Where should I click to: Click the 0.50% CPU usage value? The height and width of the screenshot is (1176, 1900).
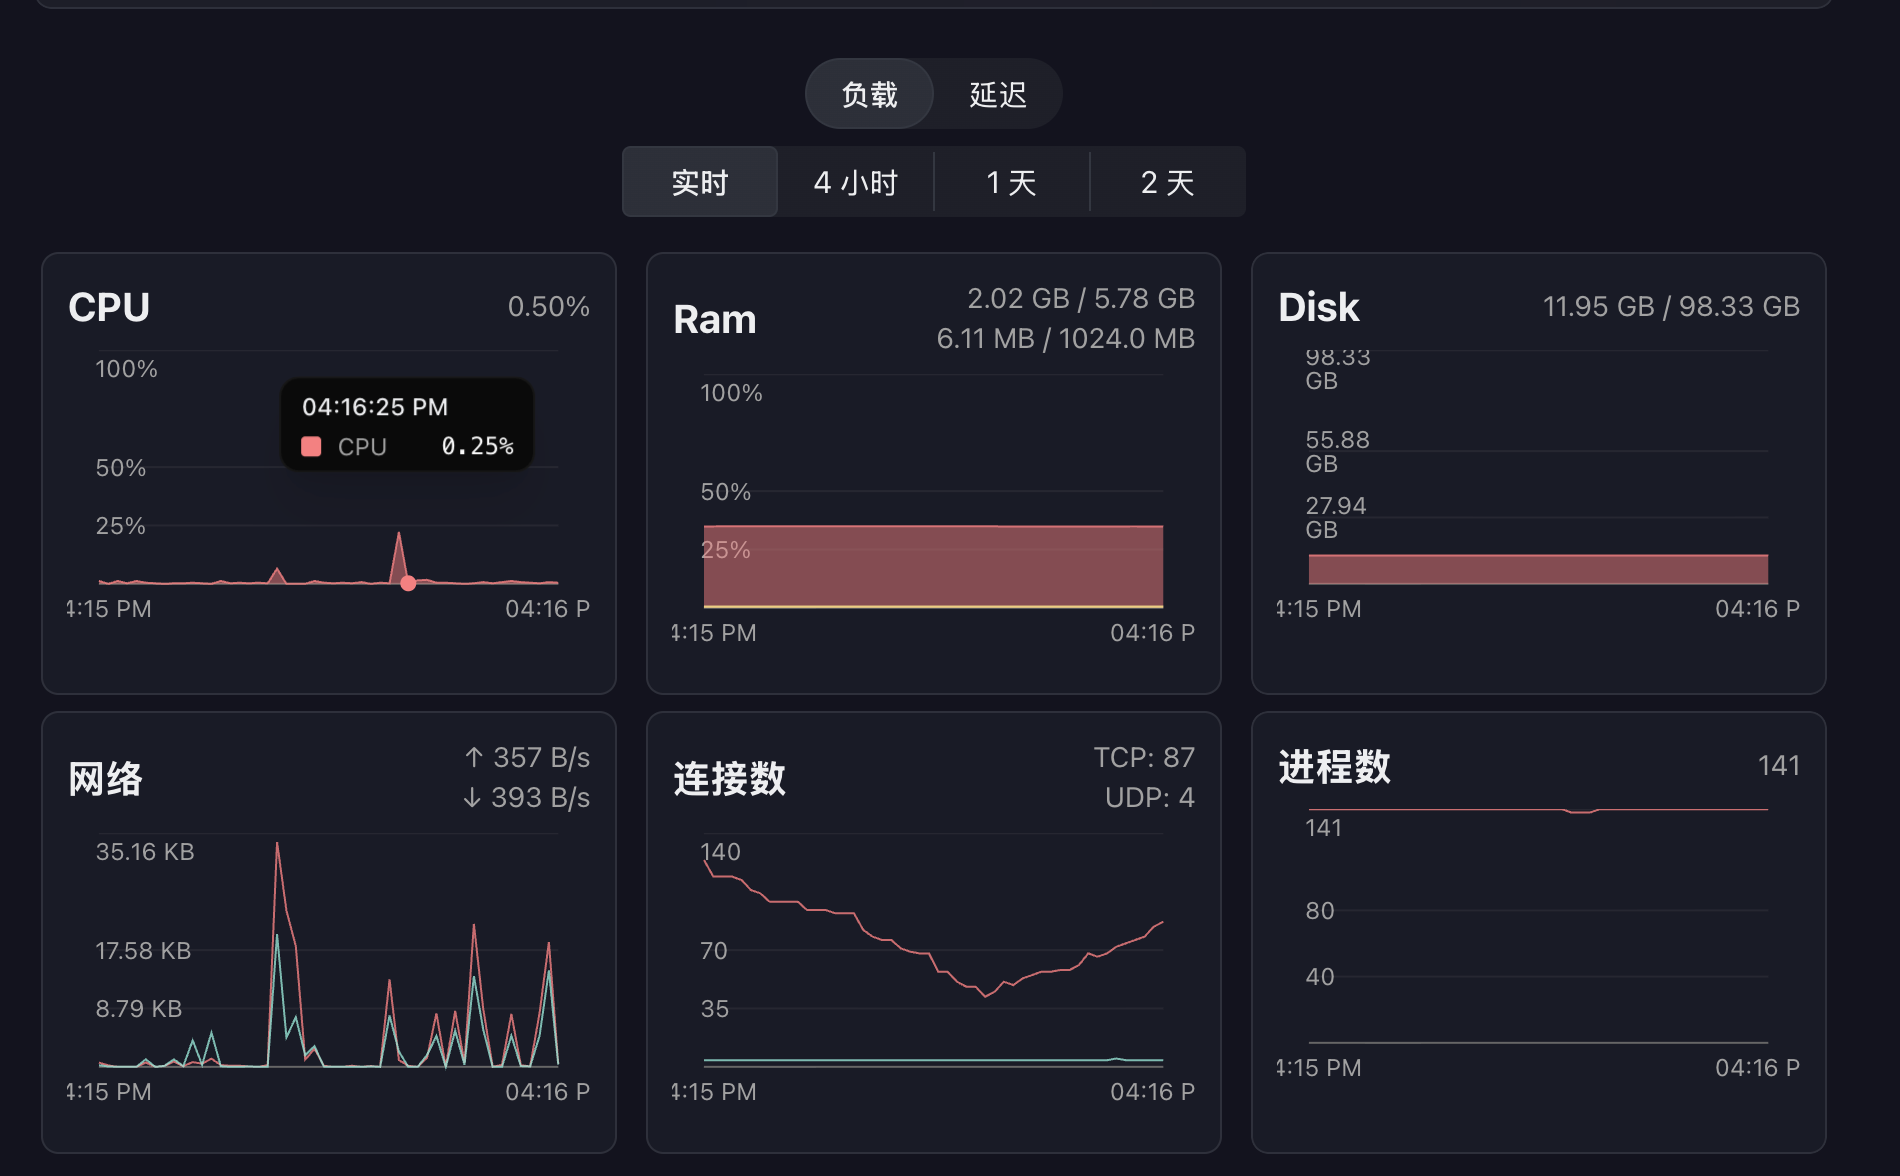548,306
